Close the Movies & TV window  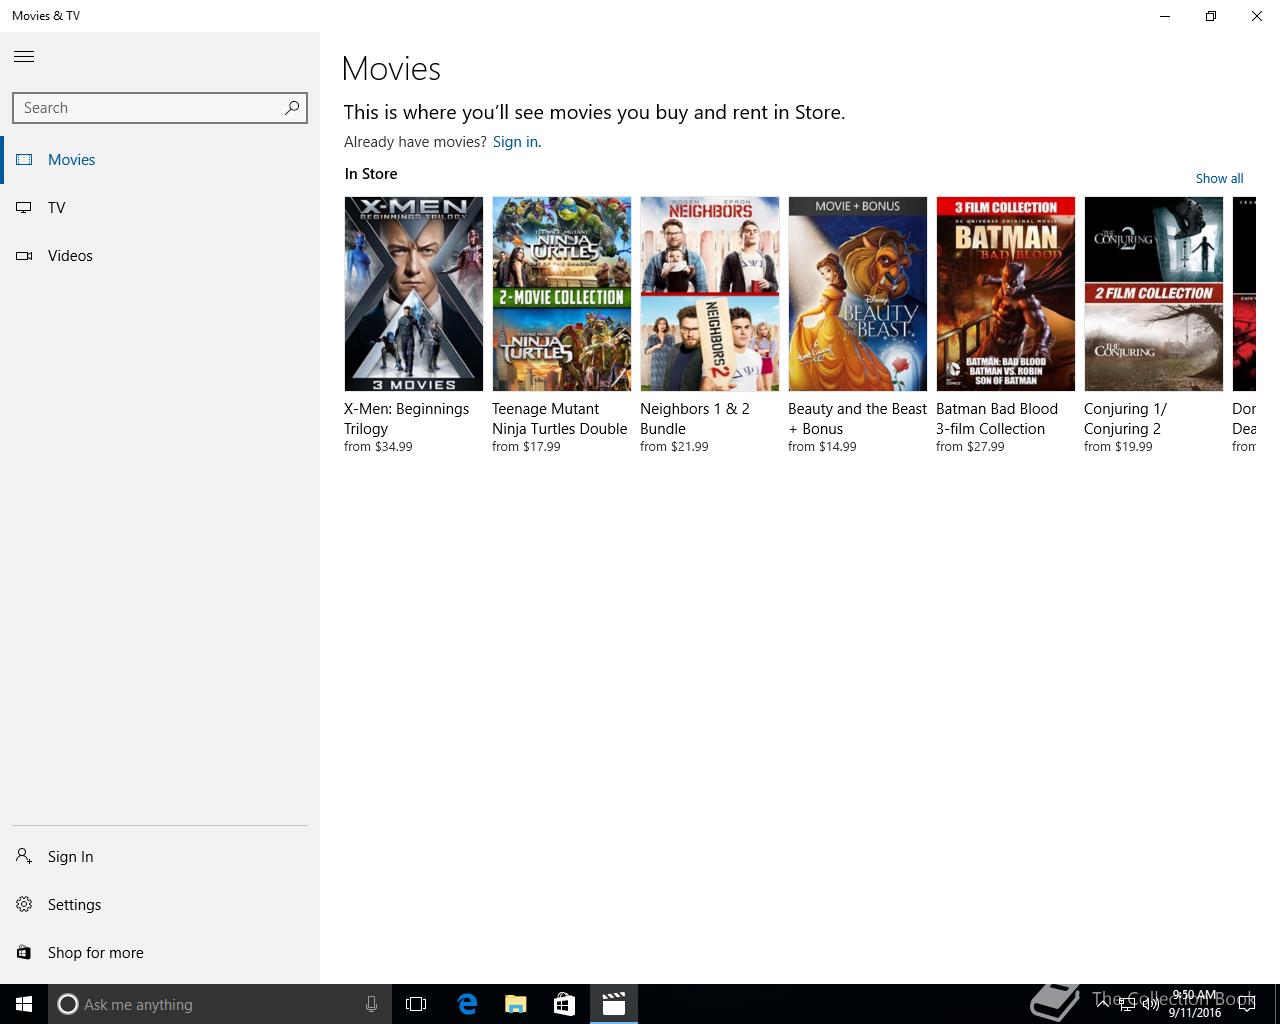(x=1257, y=16)
